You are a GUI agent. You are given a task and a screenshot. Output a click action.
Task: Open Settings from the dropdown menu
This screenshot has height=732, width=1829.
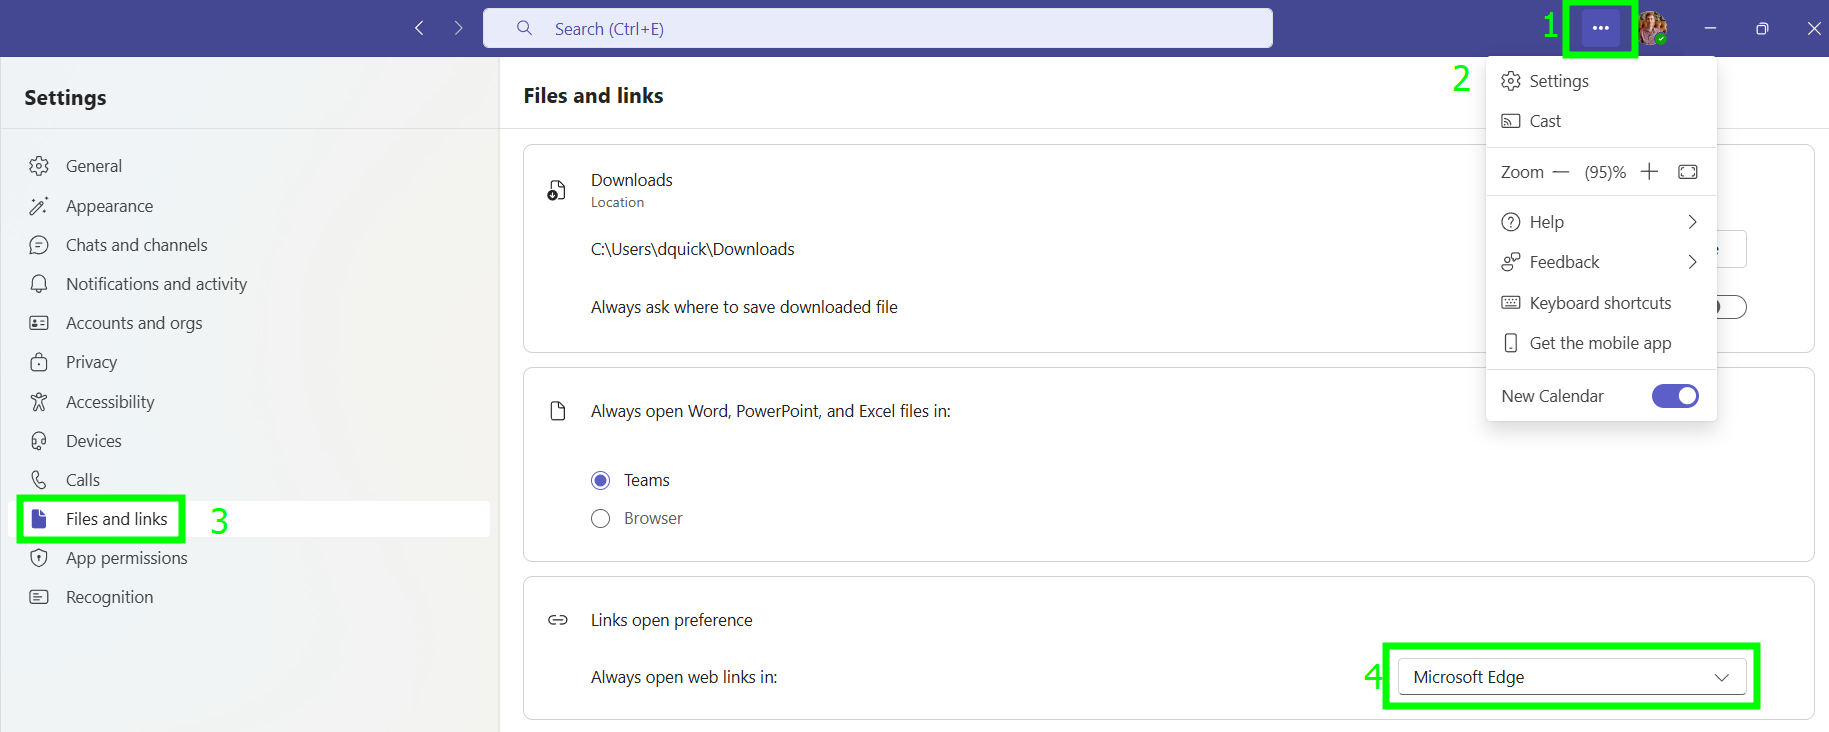pyautogui.click(x=1558, y=81)
